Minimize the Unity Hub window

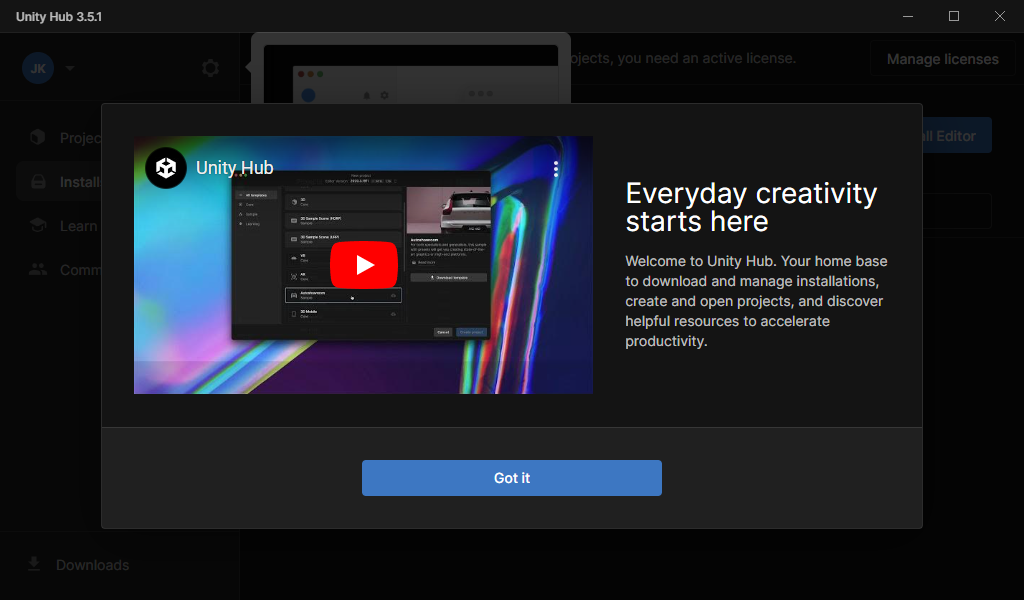click(908, 16)
